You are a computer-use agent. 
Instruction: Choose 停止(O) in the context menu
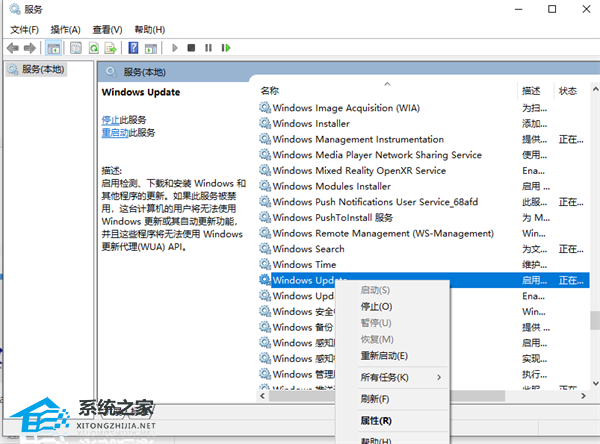[376, 307]
